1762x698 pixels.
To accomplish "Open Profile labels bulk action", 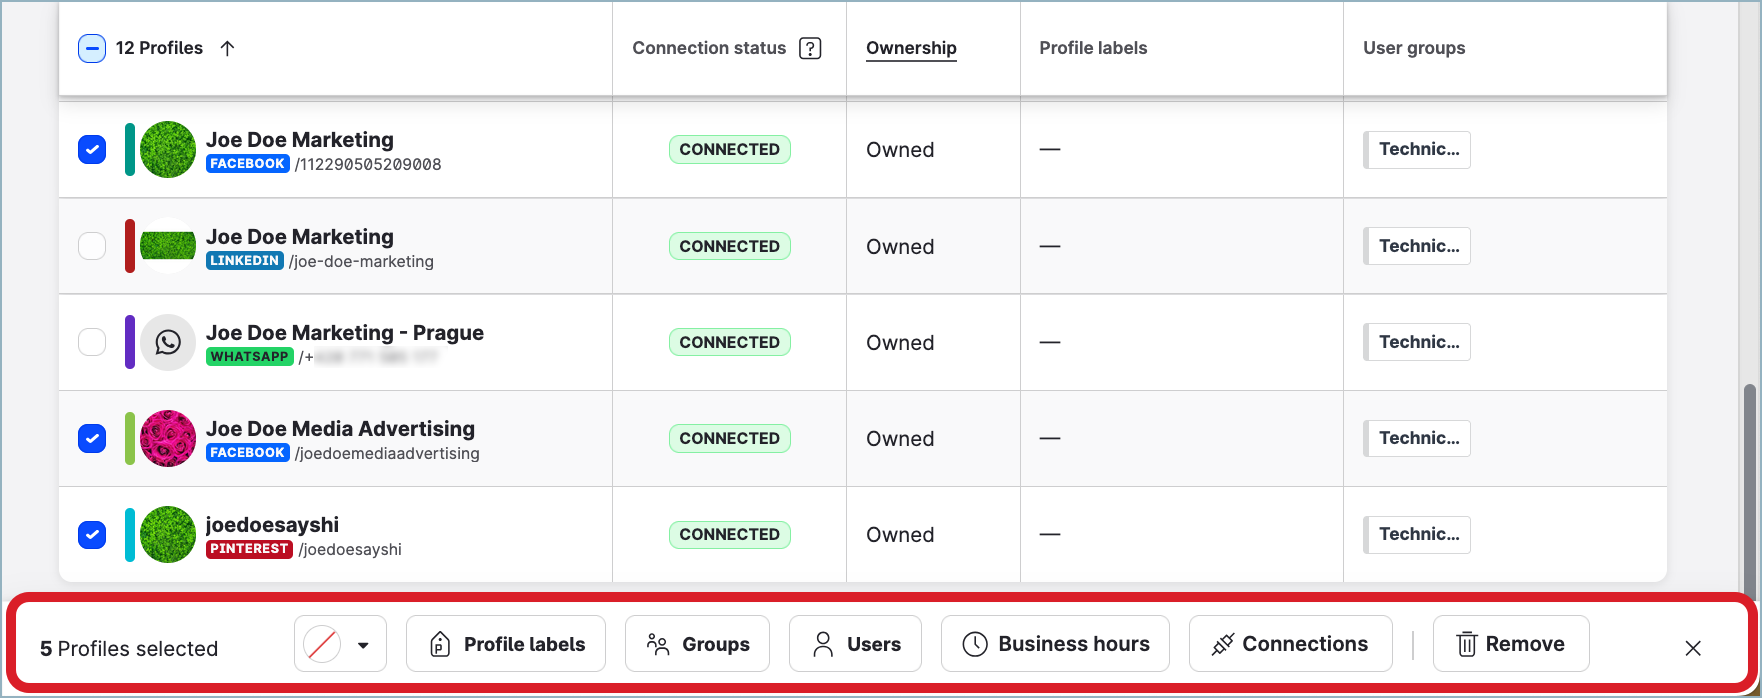I will coord(506,644).
